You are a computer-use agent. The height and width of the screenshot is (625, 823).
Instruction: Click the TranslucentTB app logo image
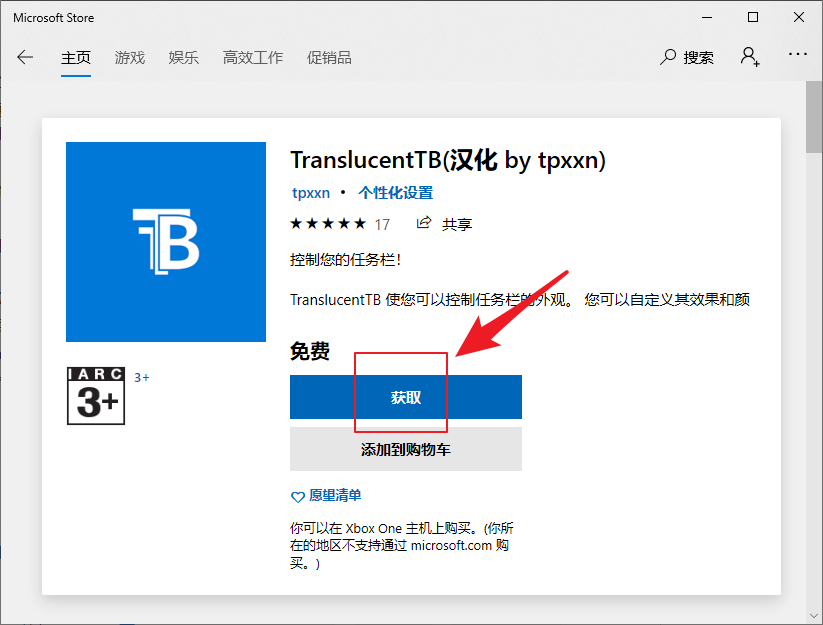point(166,242)
